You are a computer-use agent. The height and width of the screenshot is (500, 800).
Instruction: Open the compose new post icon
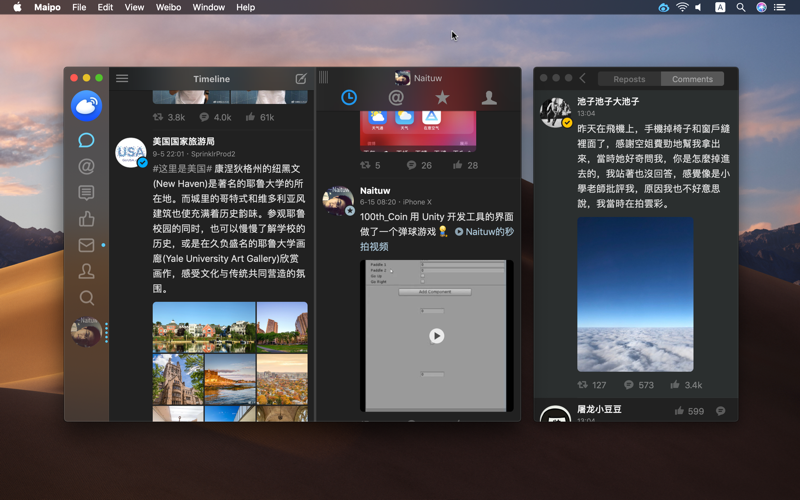[x=301, y=79]
